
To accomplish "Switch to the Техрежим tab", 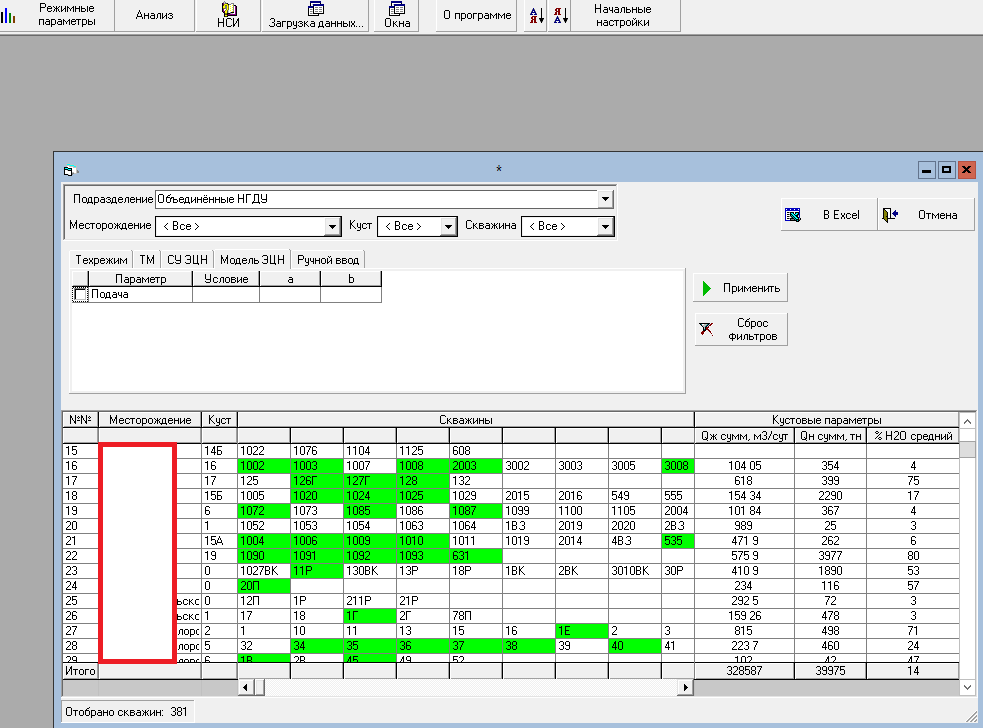I will coord(101,260).
